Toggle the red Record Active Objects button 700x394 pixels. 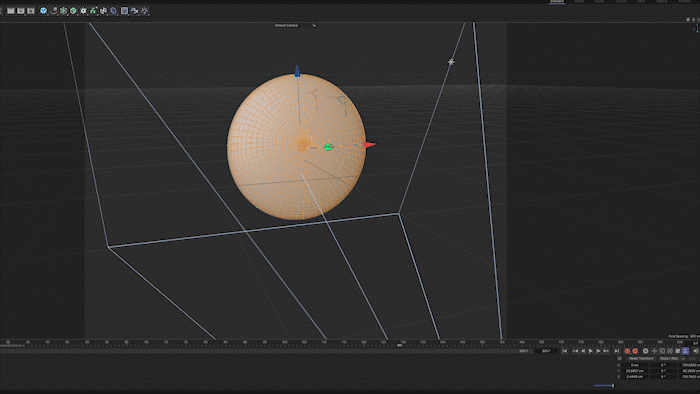coord(627,351)
